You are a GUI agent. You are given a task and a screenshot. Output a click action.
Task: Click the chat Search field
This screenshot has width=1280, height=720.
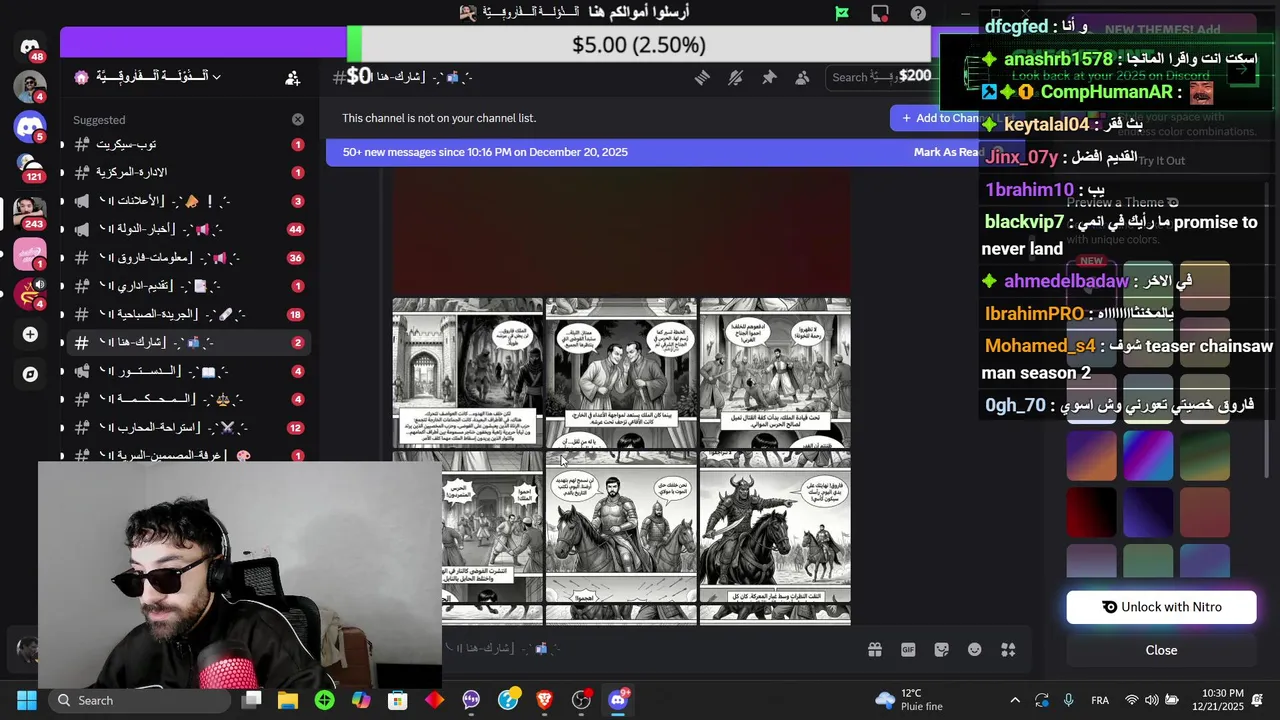coord(879,77)
